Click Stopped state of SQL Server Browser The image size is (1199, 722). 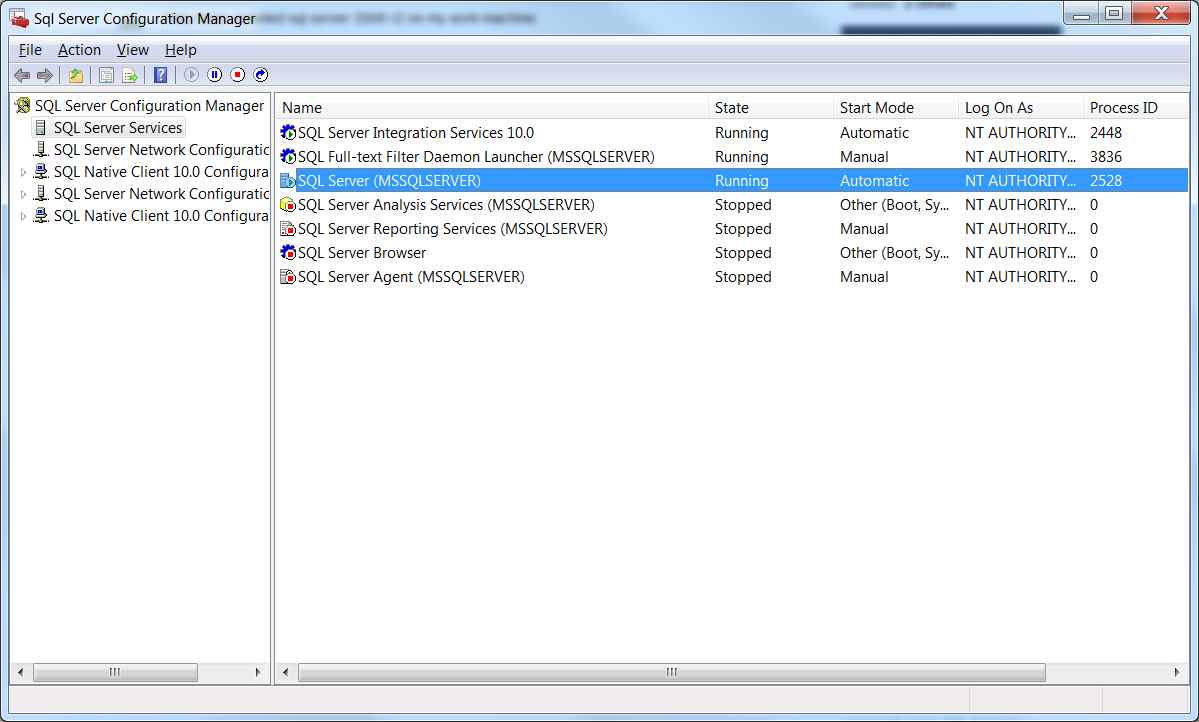coord(743,252)
